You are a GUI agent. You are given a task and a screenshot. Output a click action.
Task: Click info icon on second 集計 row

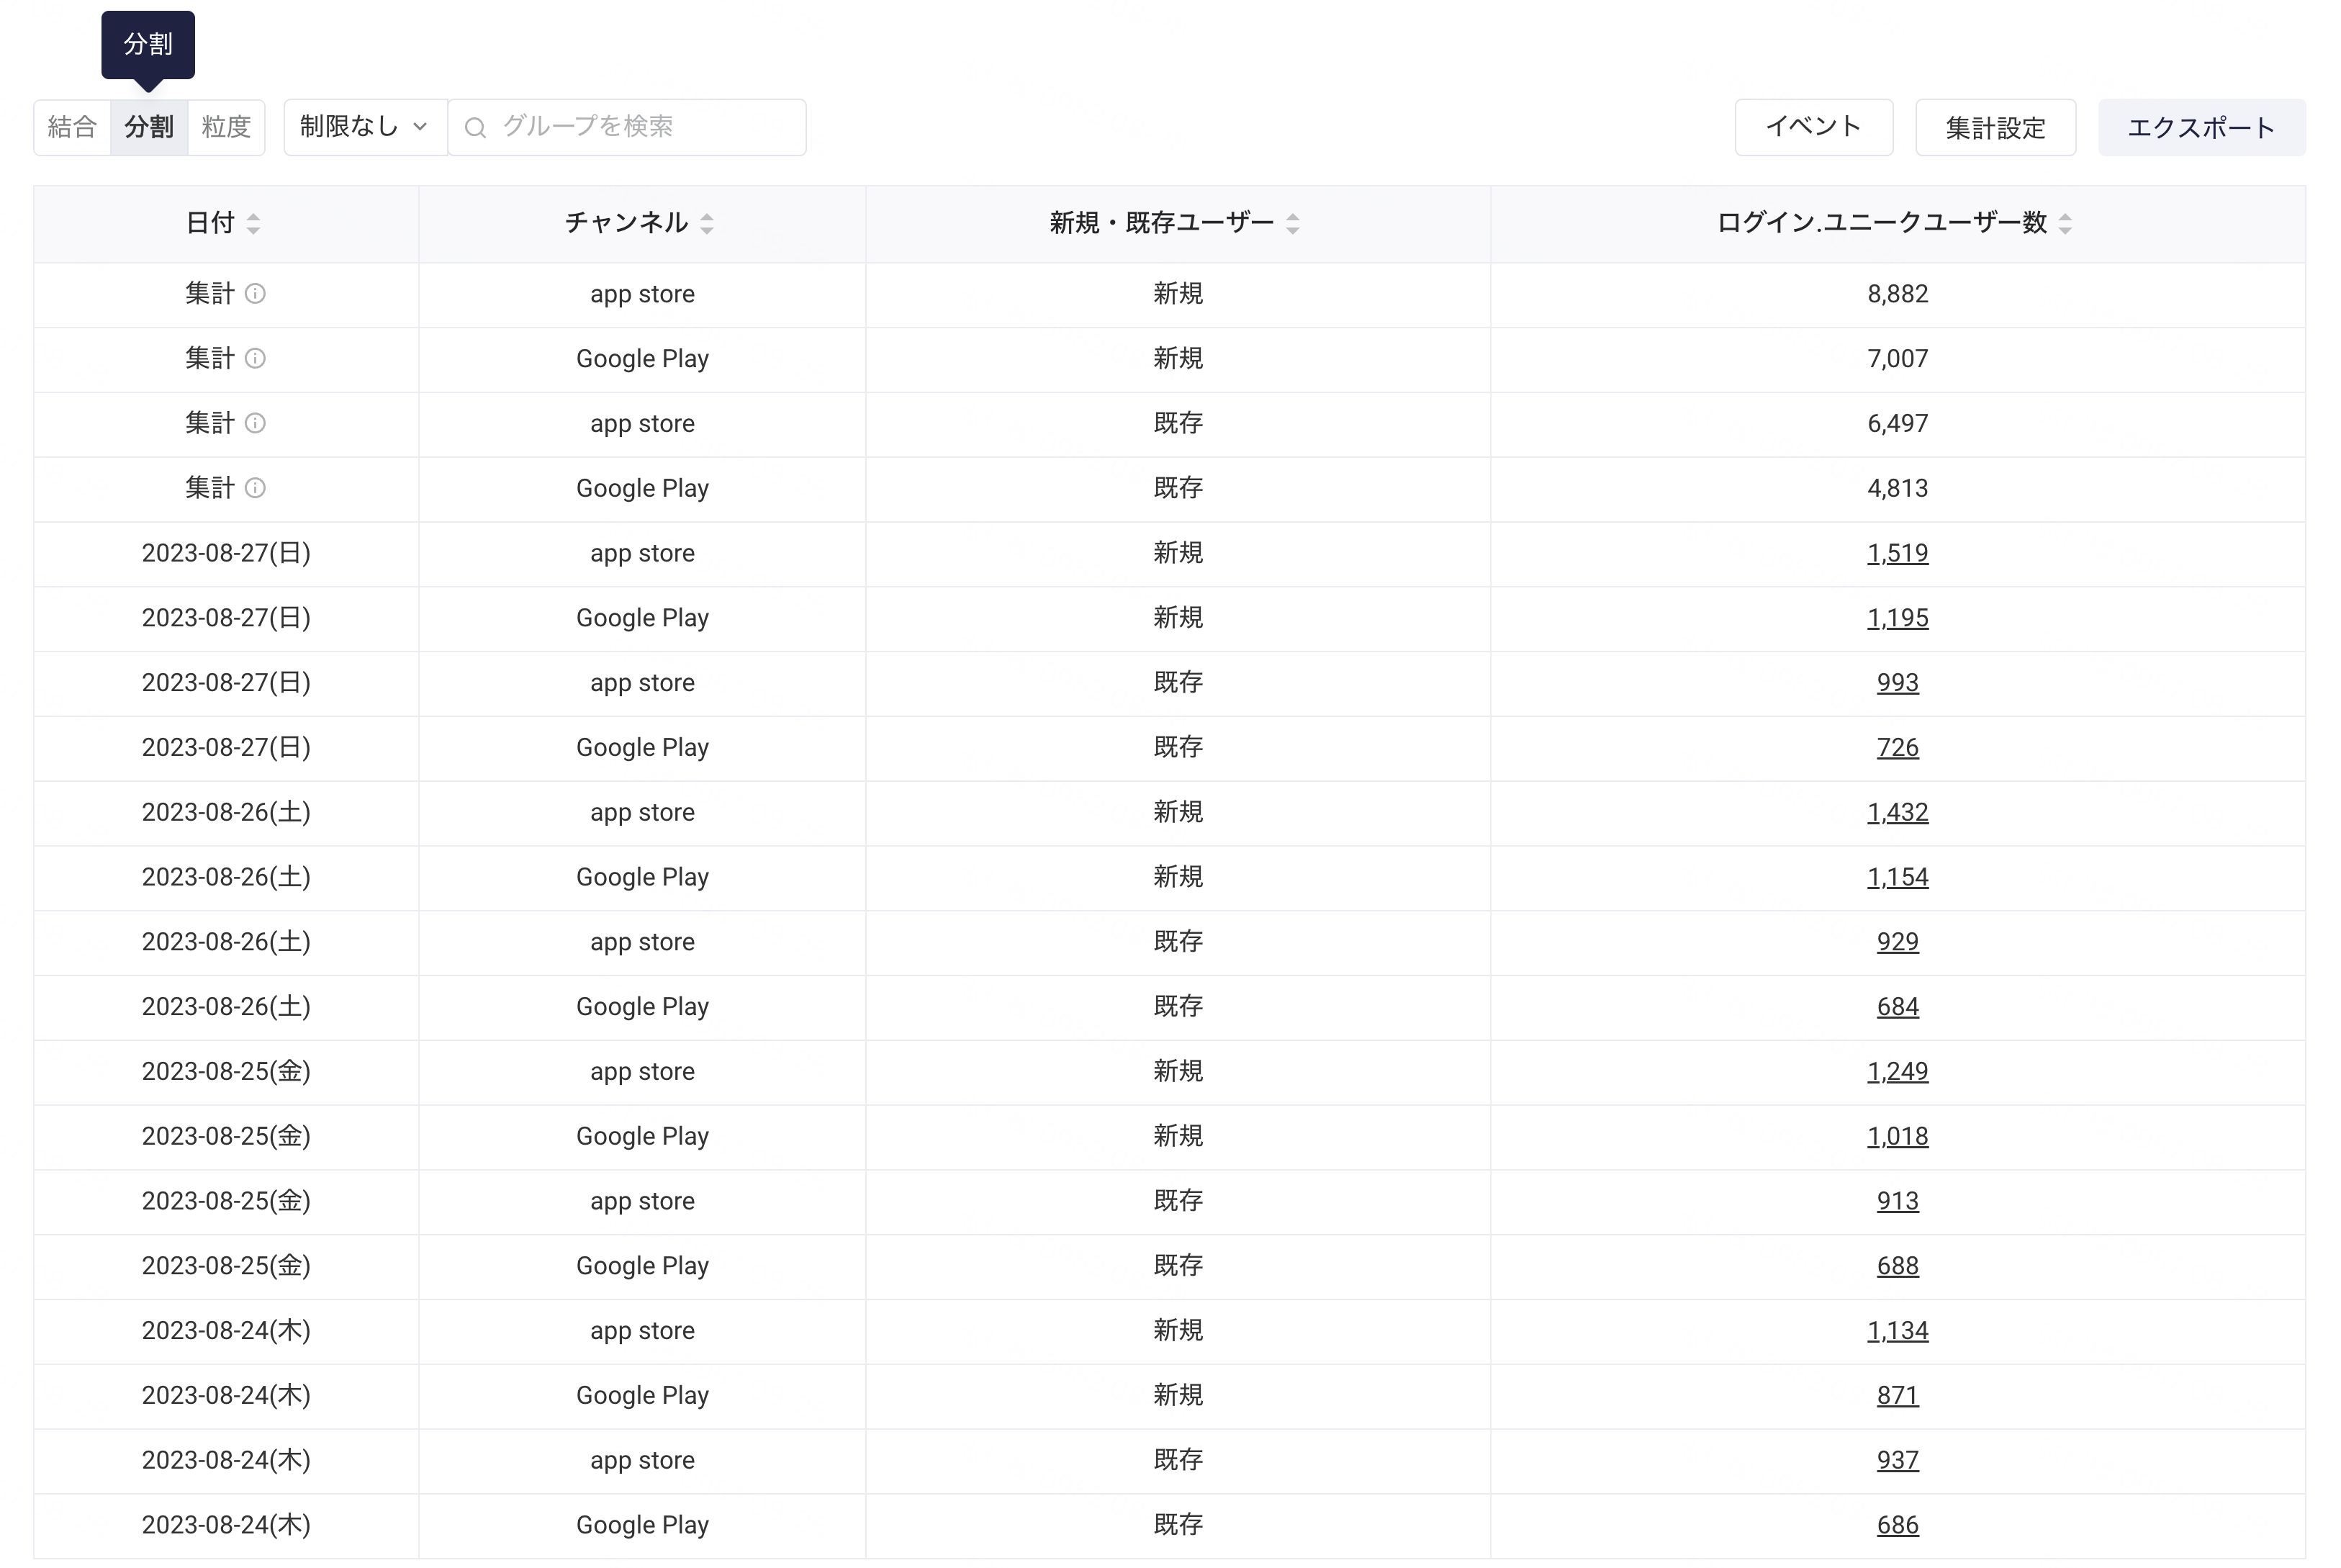pos(255,359)
